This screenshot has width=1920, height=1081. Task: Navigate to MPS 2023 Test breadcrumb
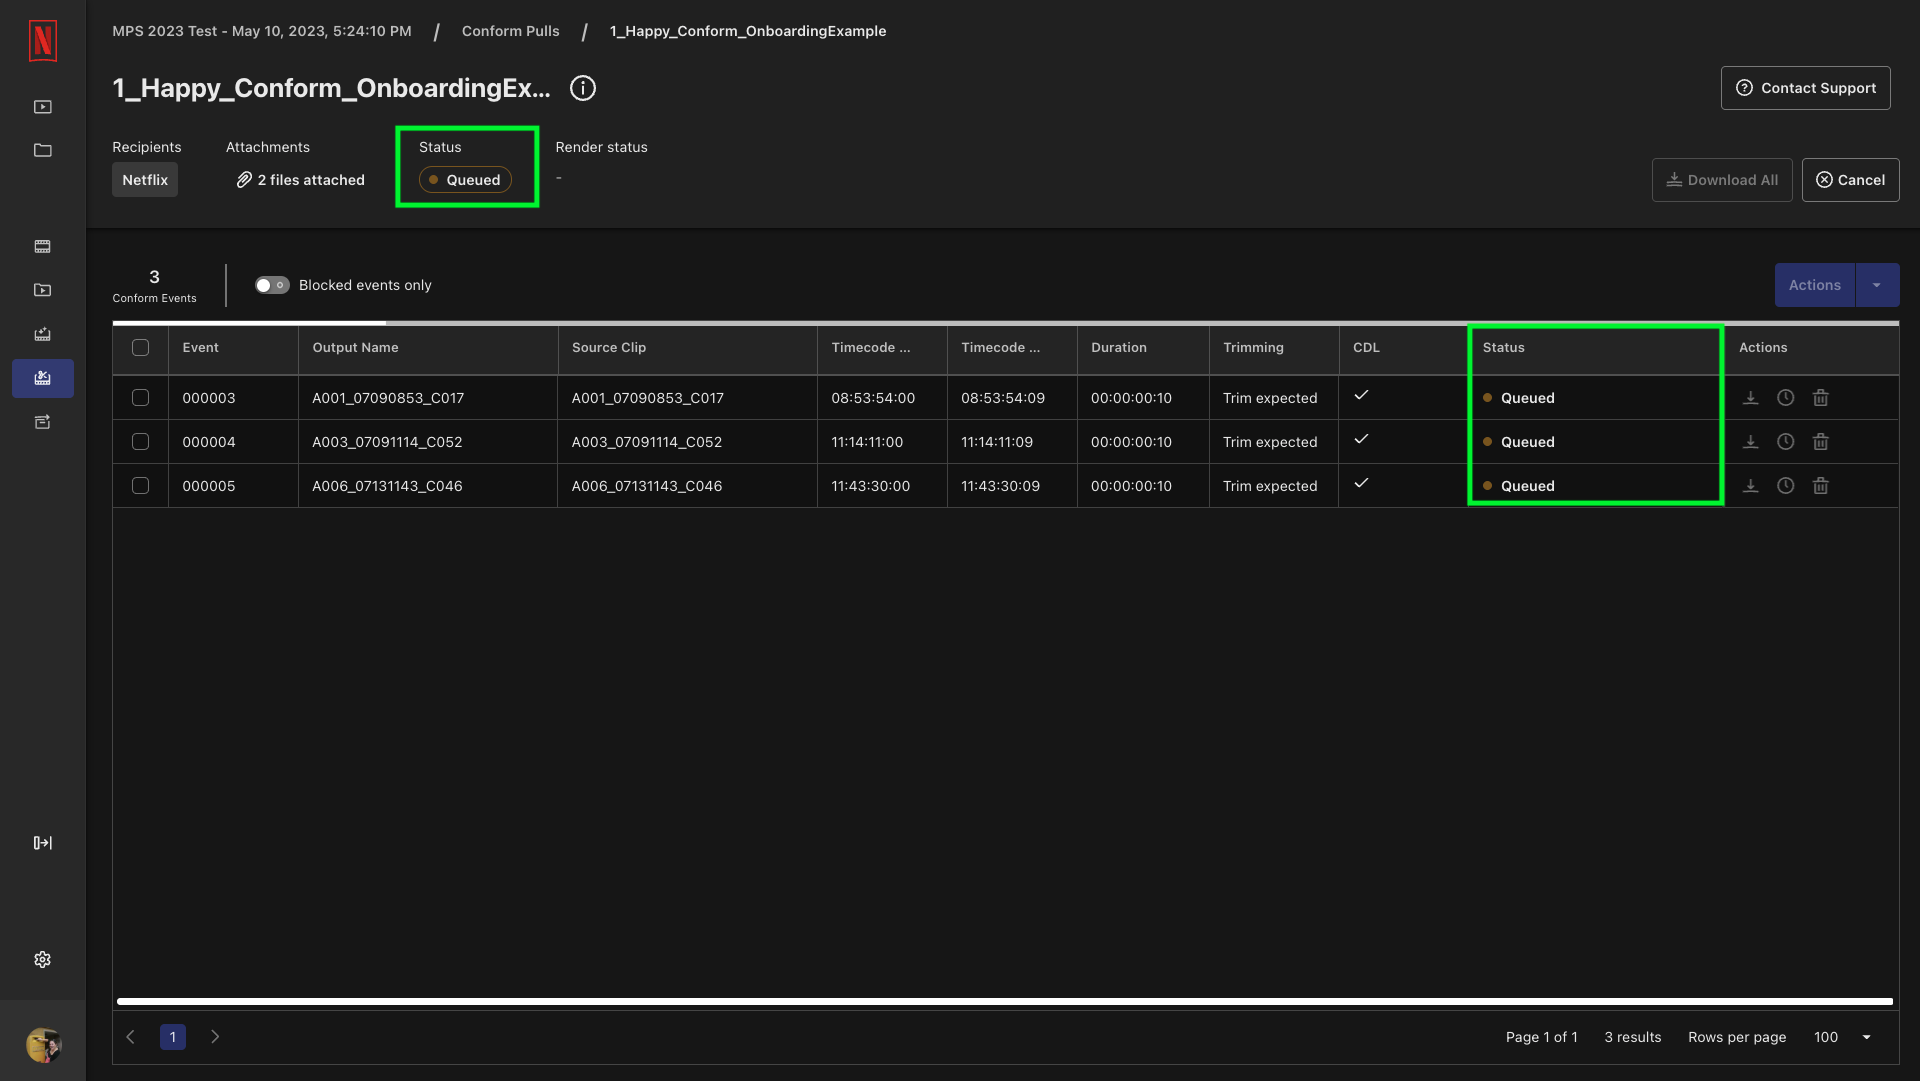pos(262,31)
